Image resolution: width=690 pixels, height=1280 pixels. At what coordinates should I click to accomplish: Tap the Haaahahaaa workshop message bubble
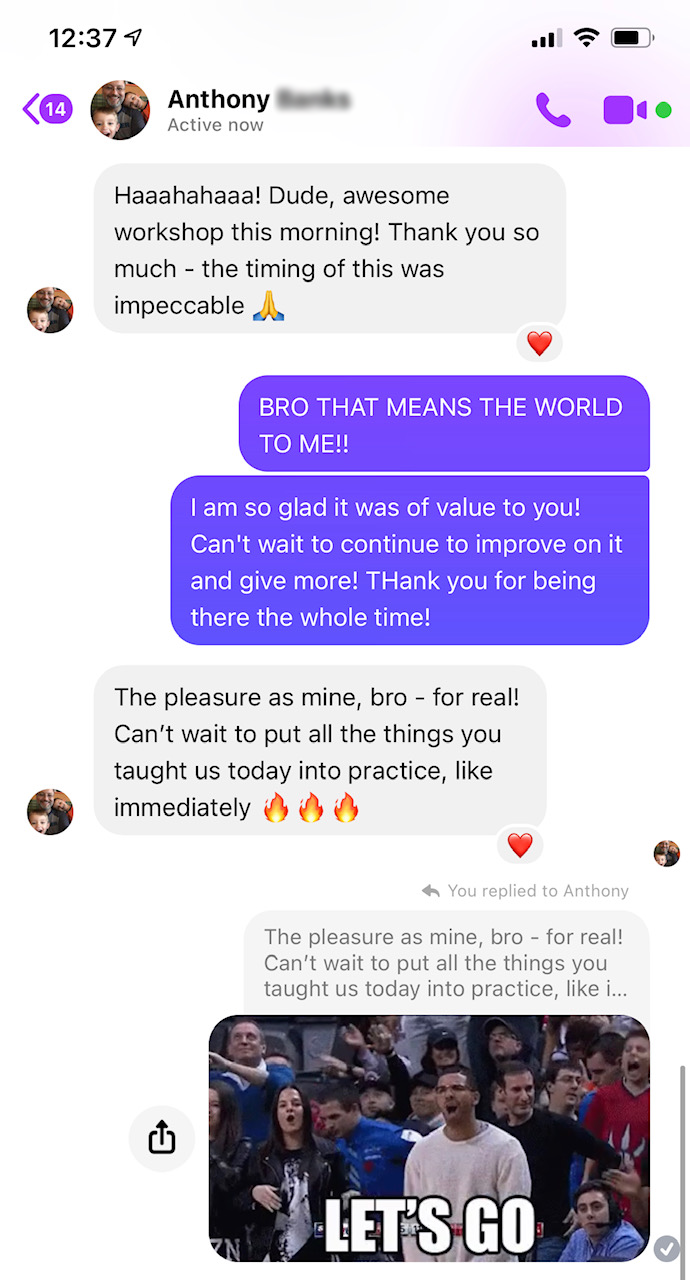(330, 249)
